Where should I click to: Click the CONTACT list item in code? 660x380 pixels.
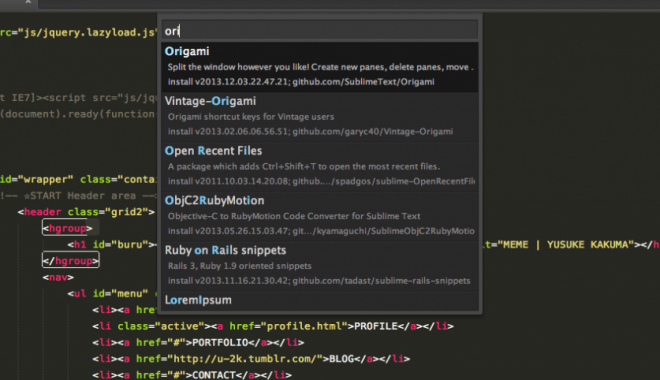click(192, 375)
